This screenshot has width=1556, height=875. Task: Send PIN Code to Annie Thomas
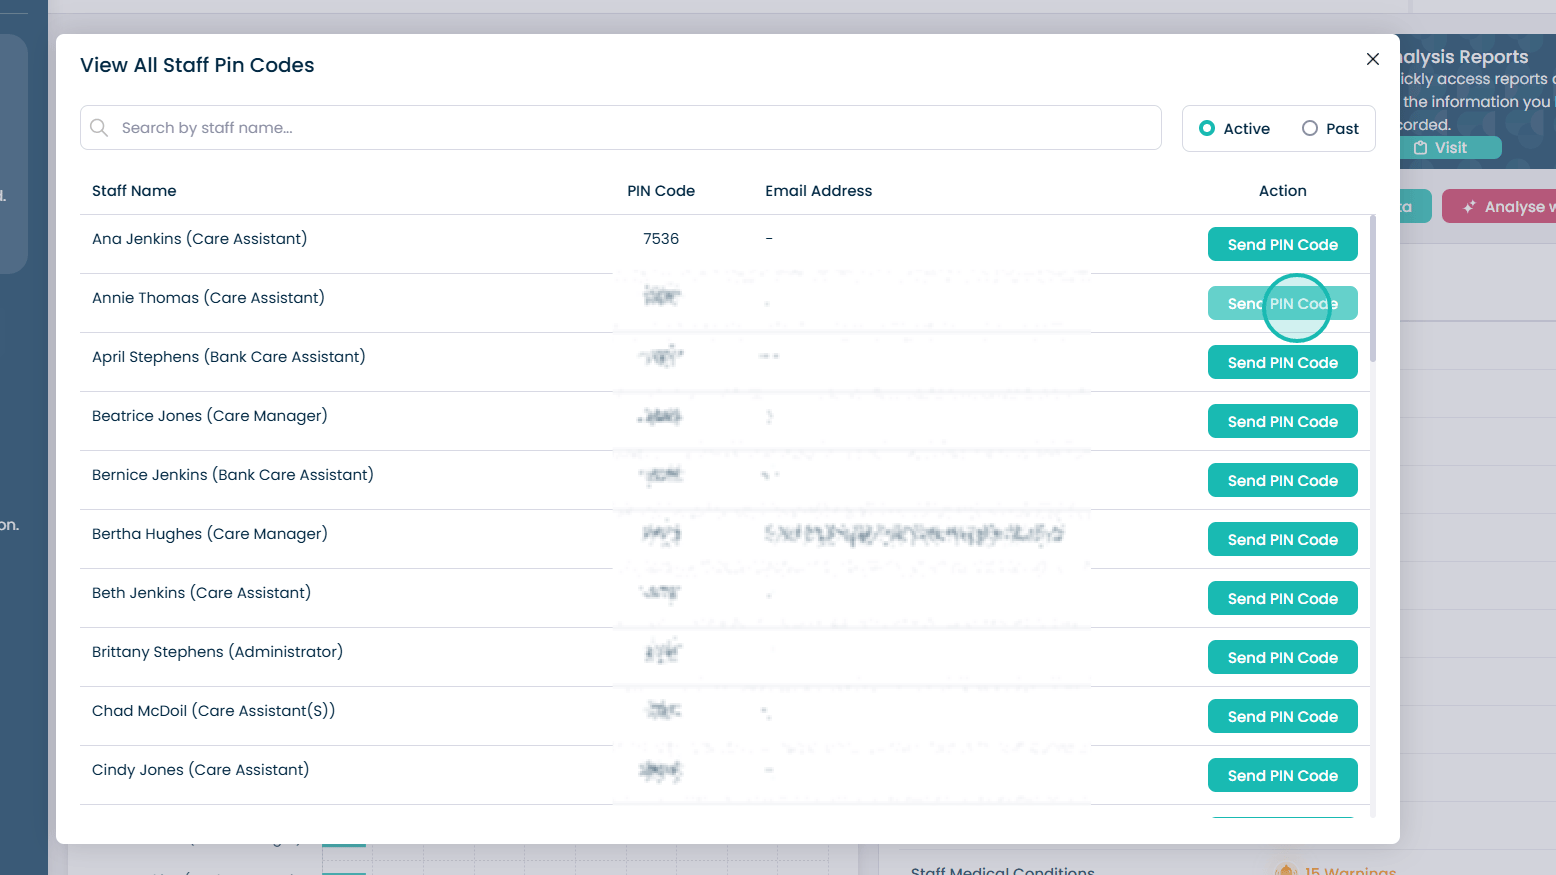tap(1283, 304)
